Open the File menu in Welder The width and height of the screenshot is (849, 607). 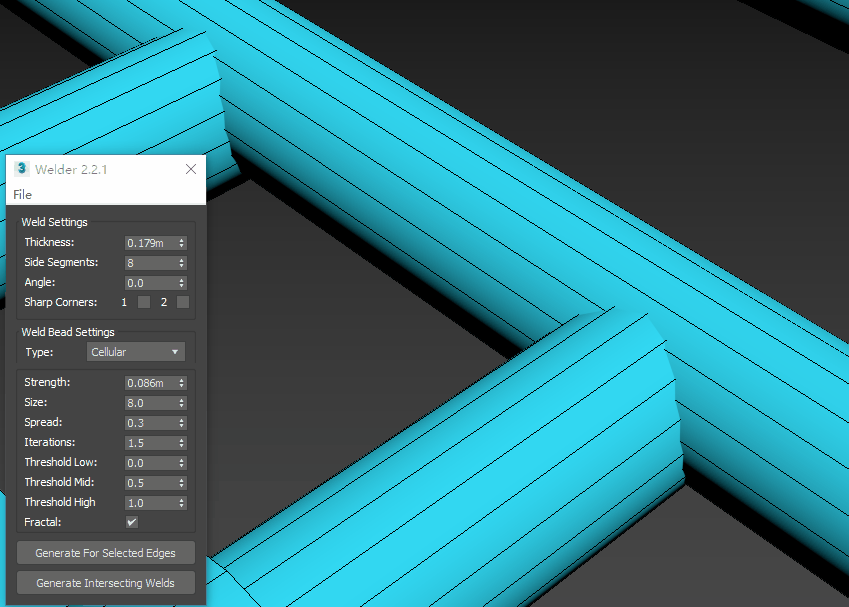(22, 194)
